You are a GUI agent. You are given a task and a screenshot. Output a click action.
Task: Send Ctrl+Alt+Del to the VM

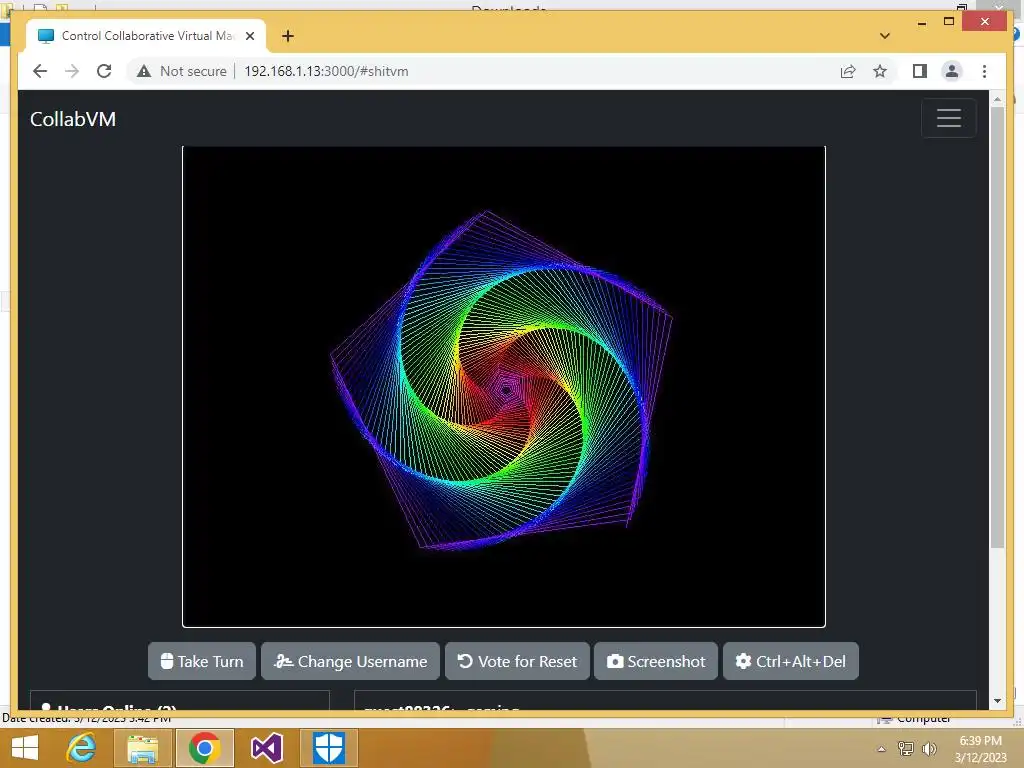[x=790, y=661]
